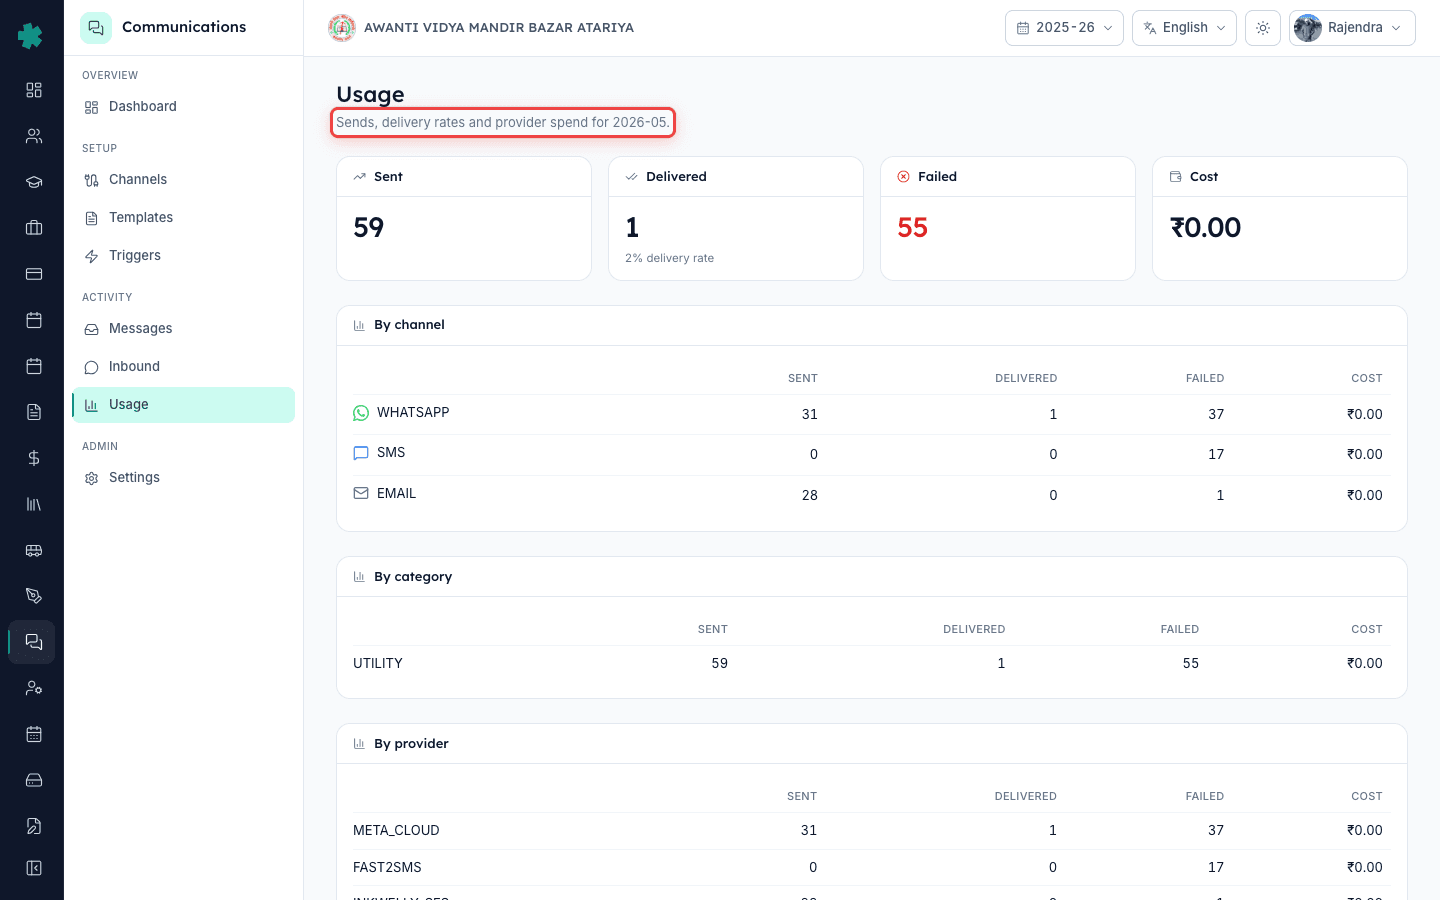Image resolution: width=1440 pixels, height=900 pixels.
Task: Open Channels under Setup
Action: (183, 180)
